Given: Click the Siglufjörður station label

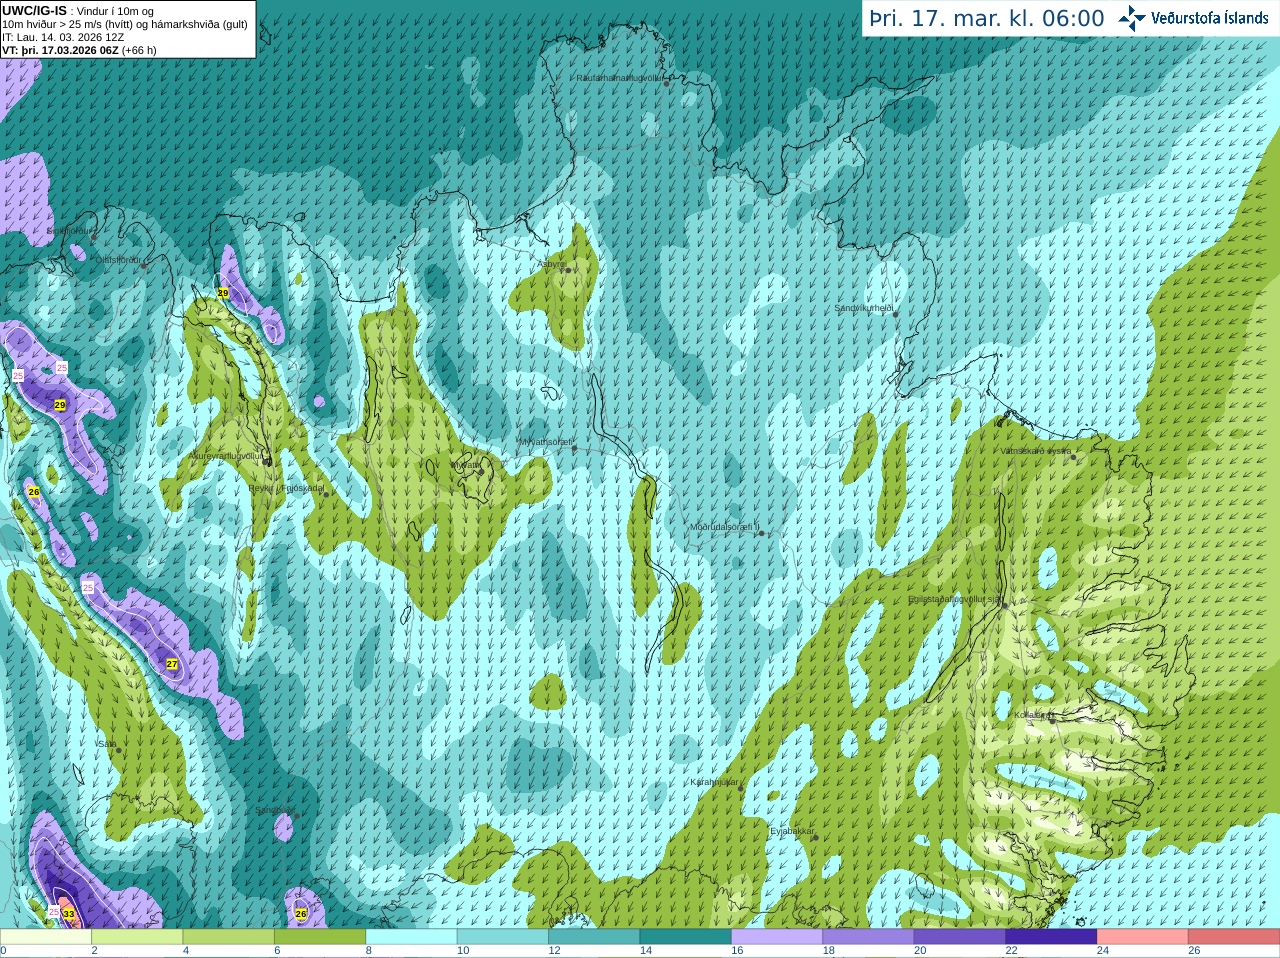Looking at the screenshot, I should [x=68, y=231].
